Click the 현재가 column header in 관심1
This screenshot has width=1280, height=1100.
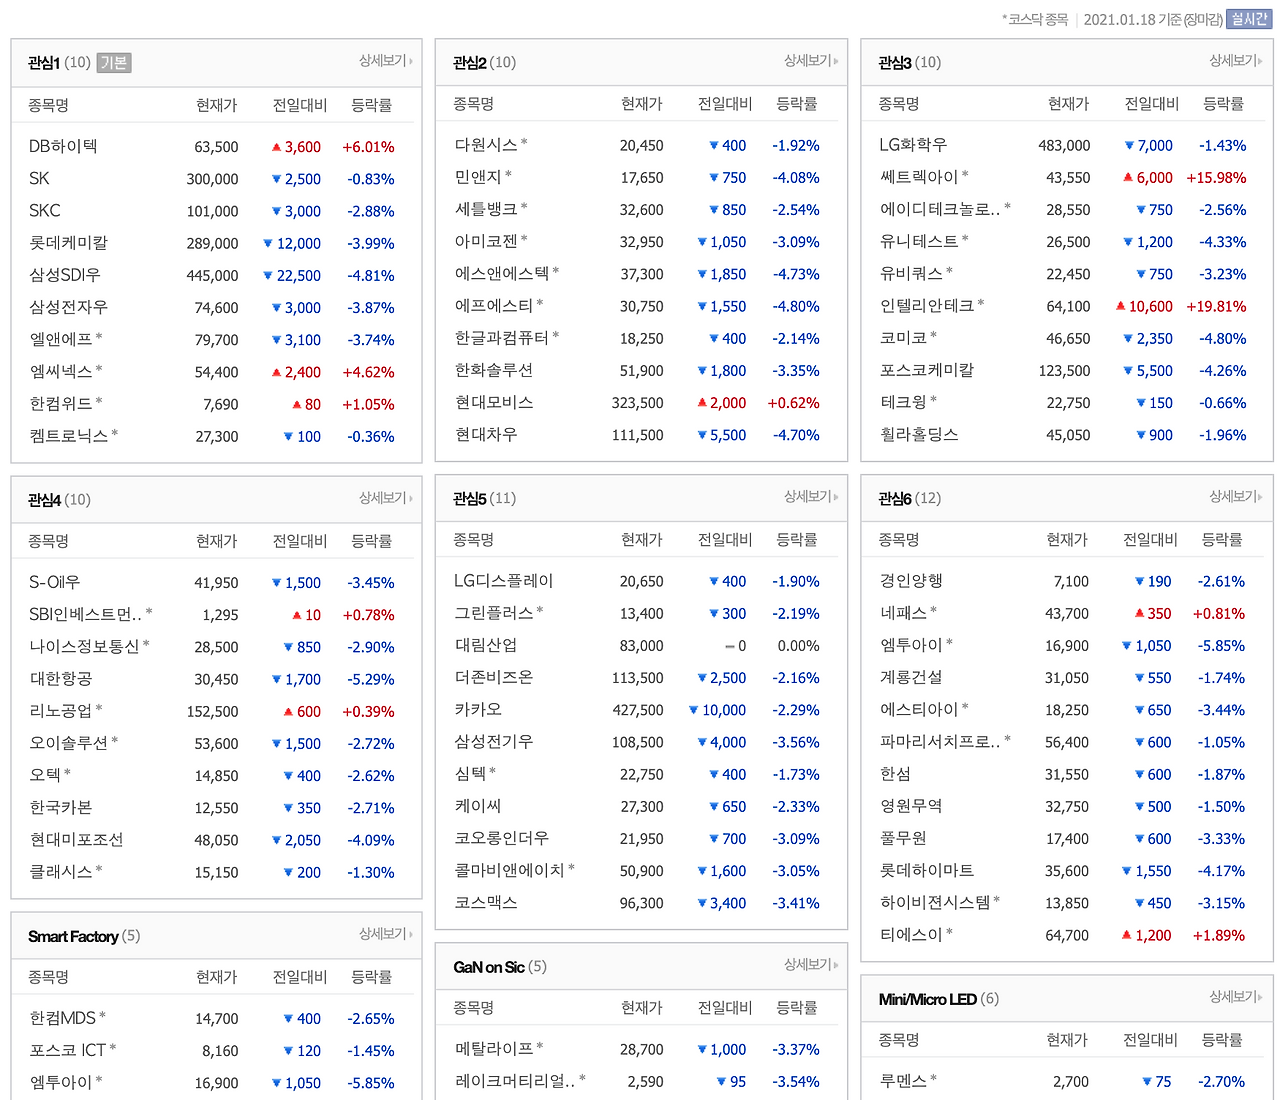(x=214, y=104)
